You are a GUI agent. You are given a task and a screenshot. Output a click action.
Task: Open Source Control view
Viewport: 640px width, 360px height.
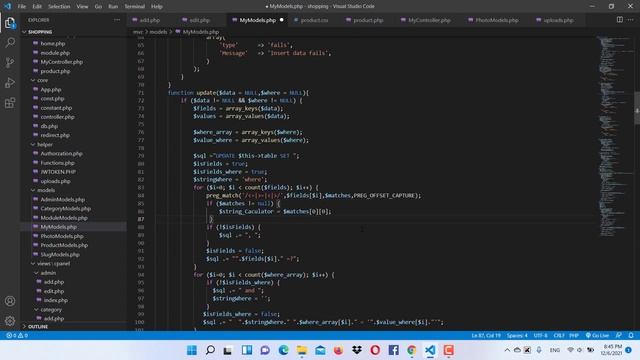pos(10,62)
